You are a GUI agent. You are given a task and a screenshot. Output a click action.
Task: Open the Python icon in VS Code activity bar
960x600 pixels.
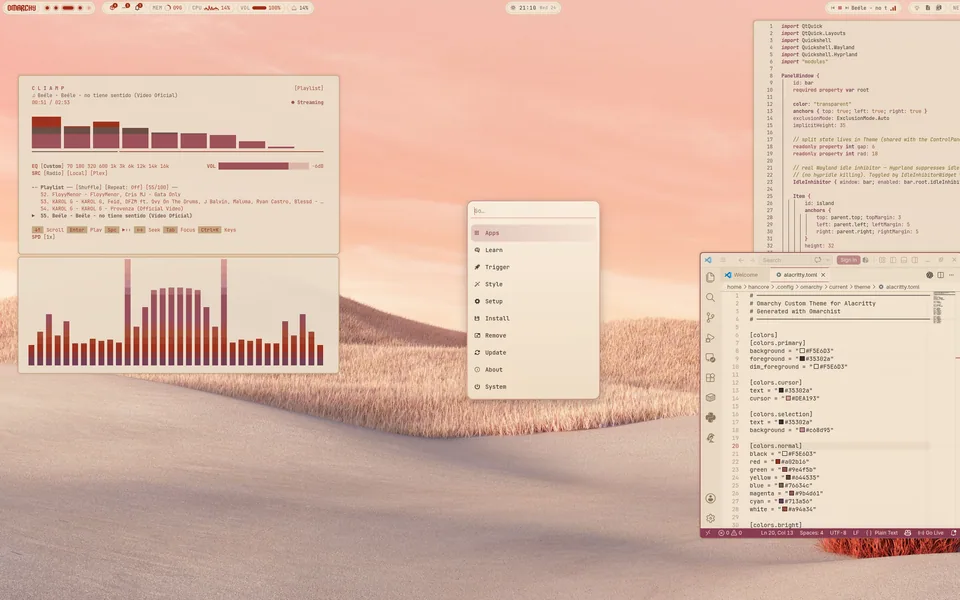click(710, 418)
